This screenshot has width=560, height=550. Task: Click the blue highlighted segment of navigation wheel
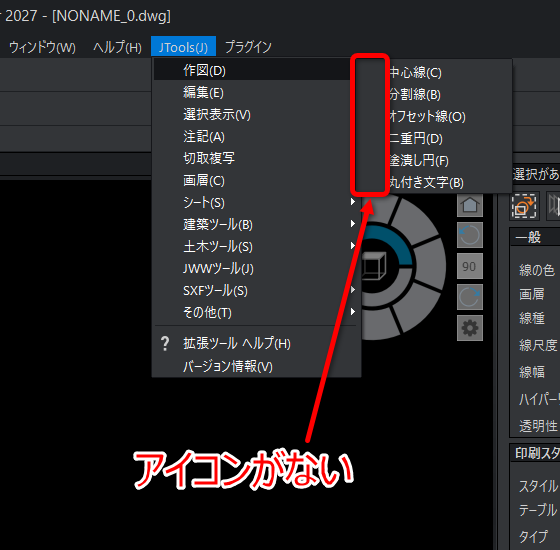point(393,243)
